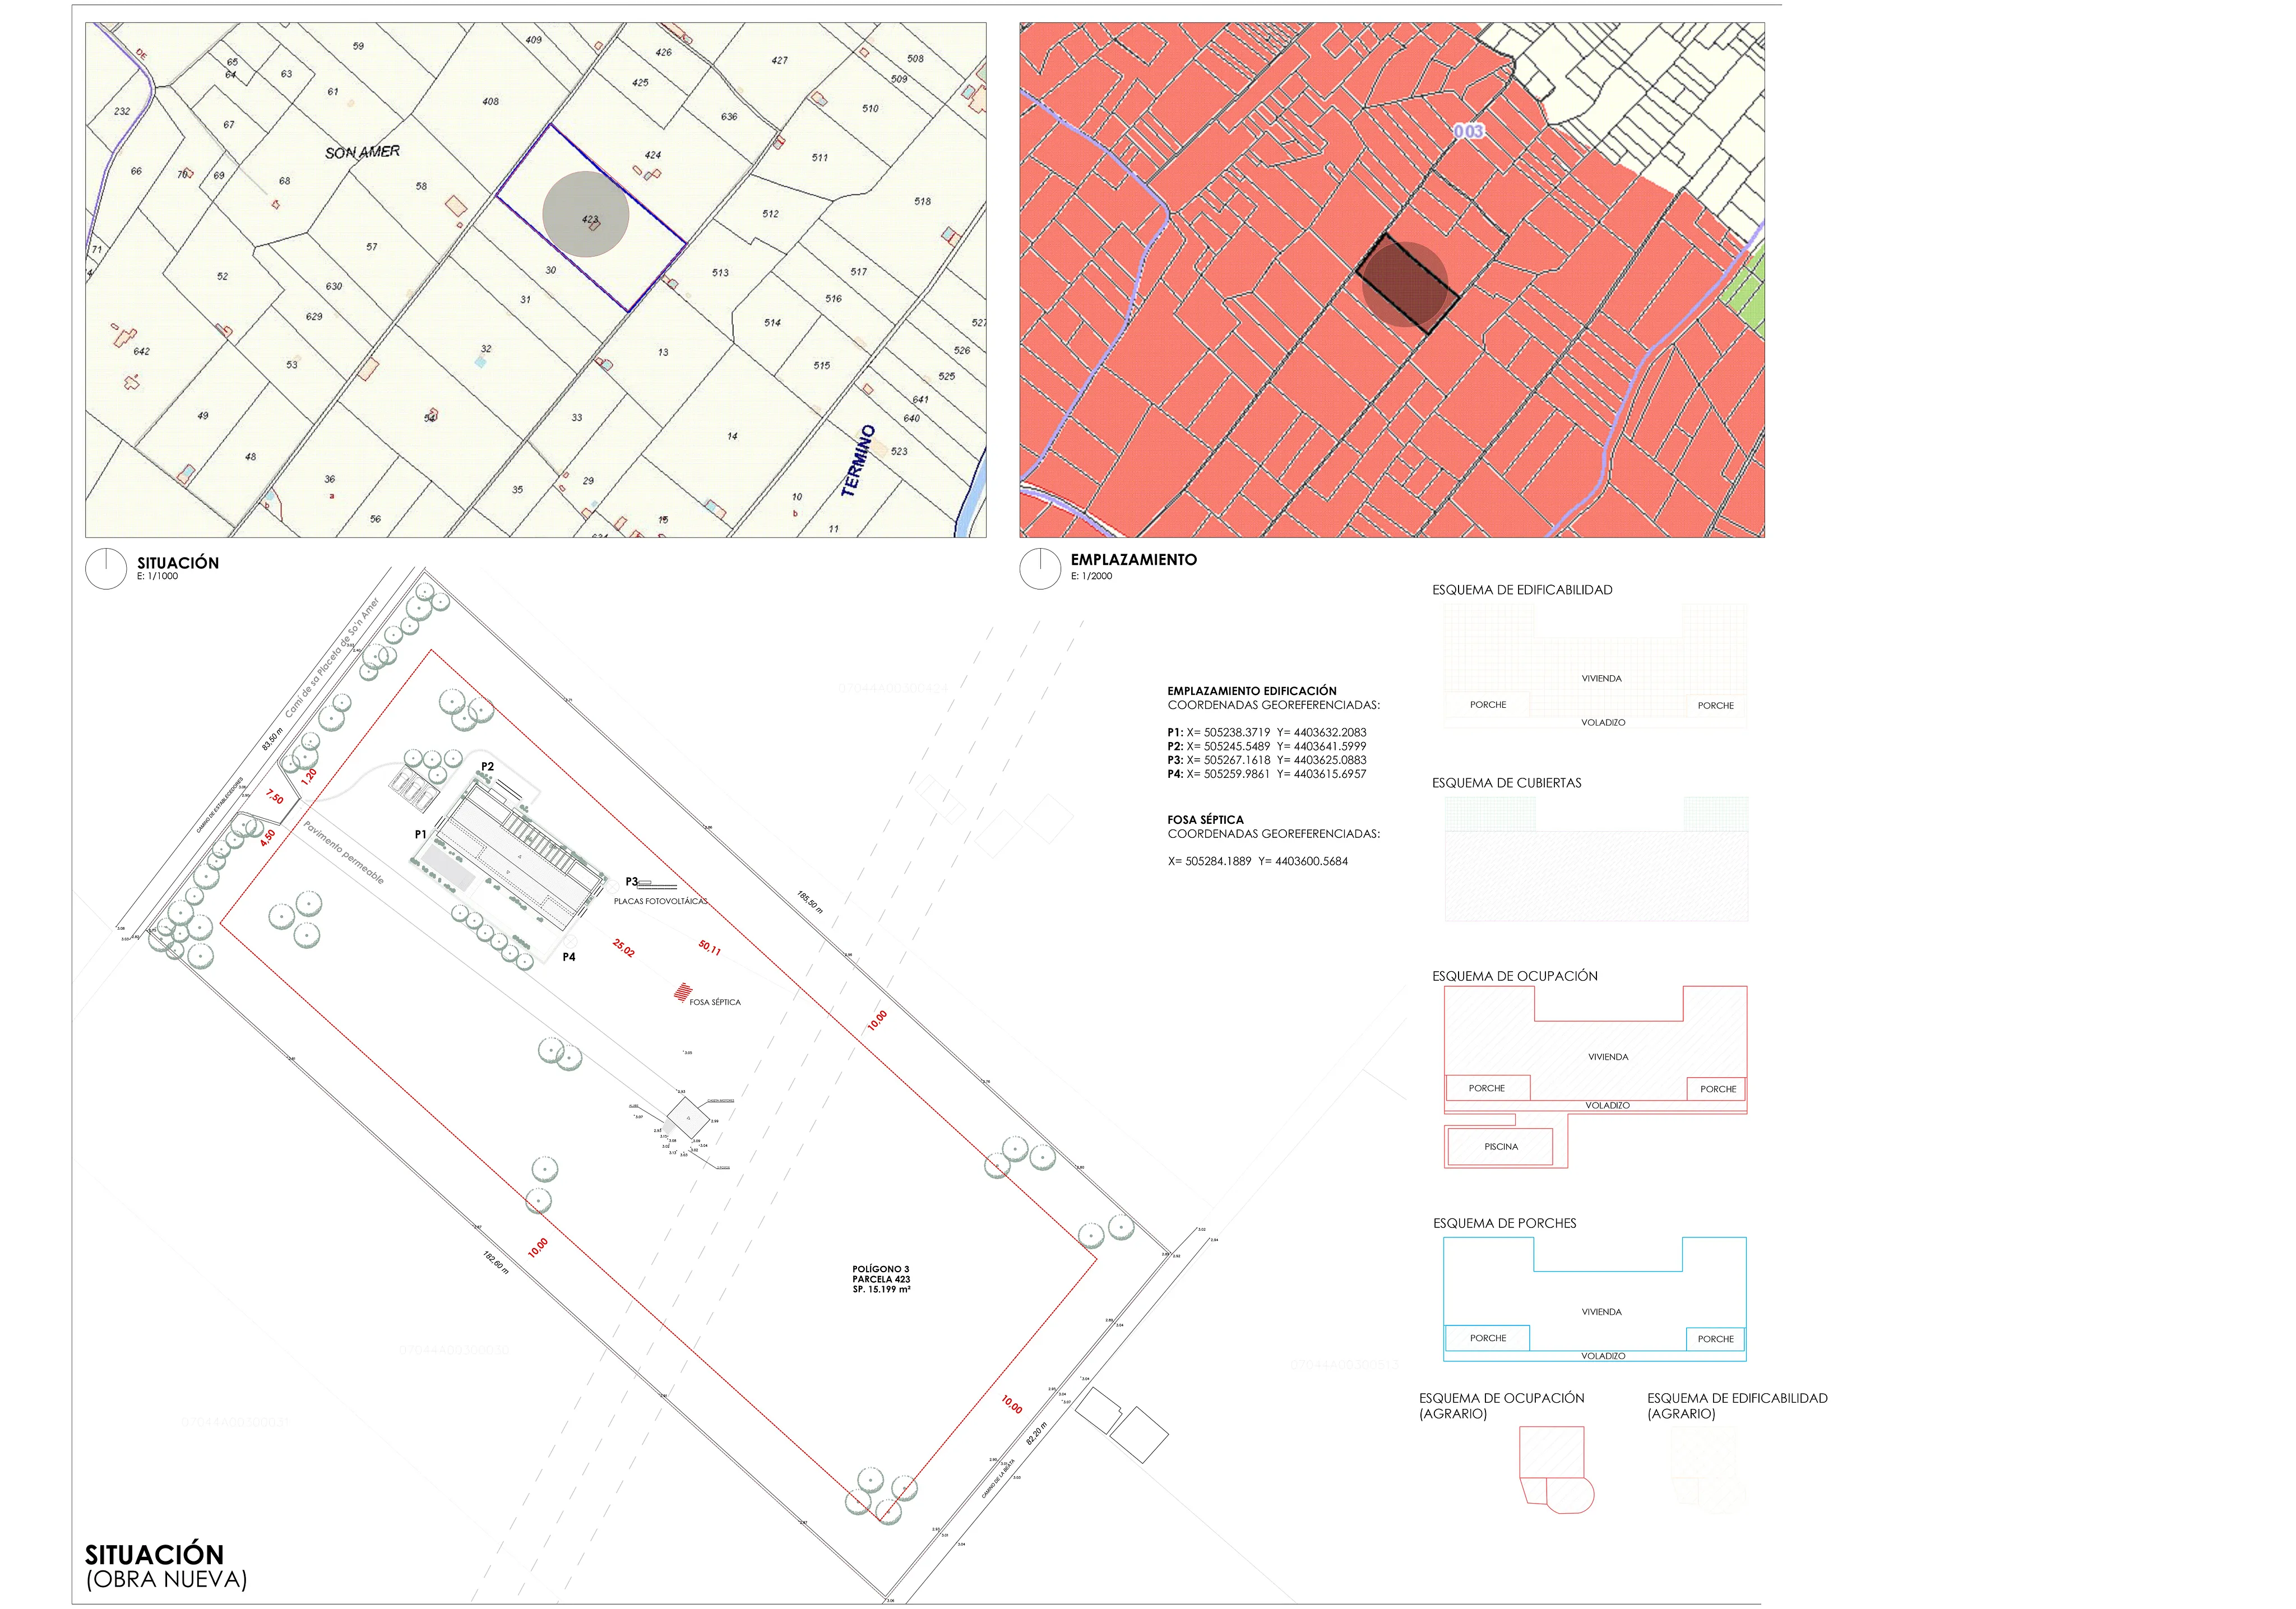Screen dimensions: 2296x1609
Task: Click 'EMPLAZAMIENTO EDIFICACIÓN' coordinates heading
Action: [1252, 691]
